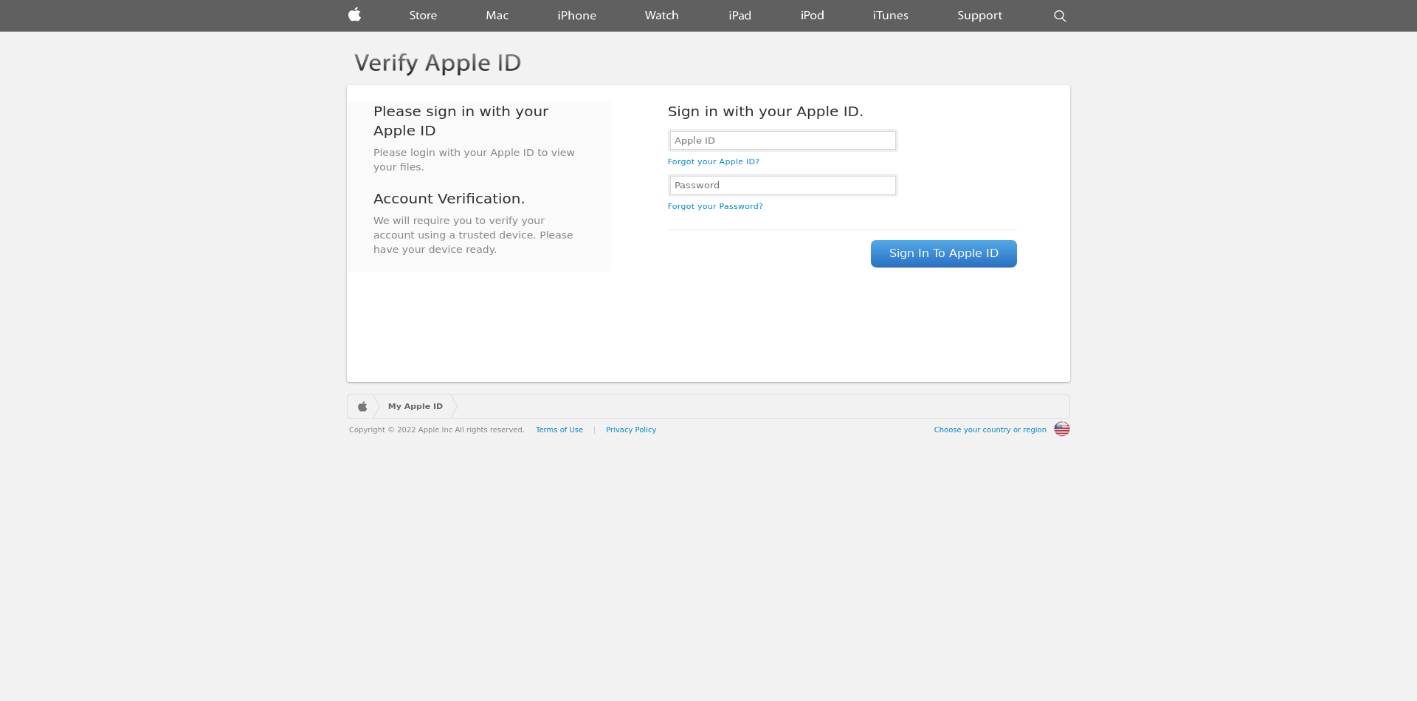Open the iPhone section from the navbar
1417x701 pixels.
click(576, 15)
